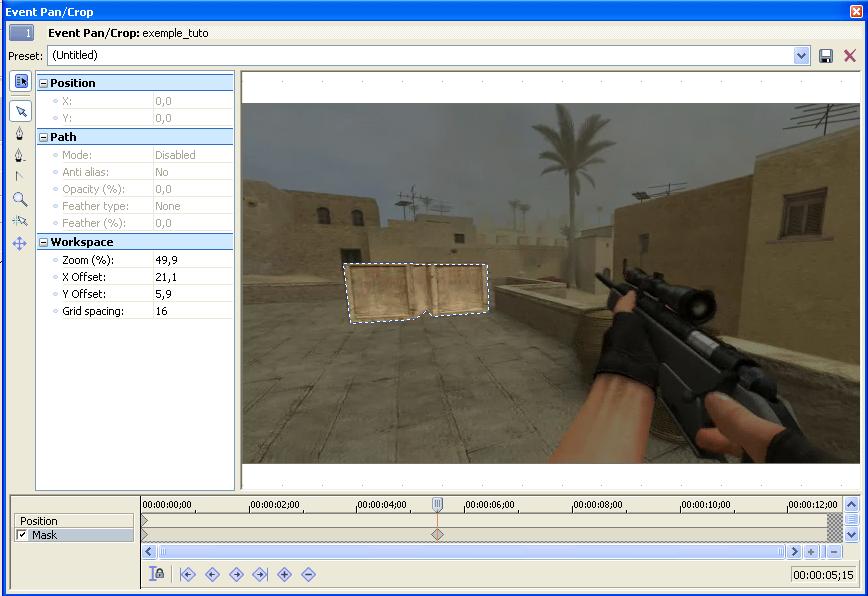
Task: Zoom out timeline with minus button
Action: pyautogui.click(x=834, y=552)
